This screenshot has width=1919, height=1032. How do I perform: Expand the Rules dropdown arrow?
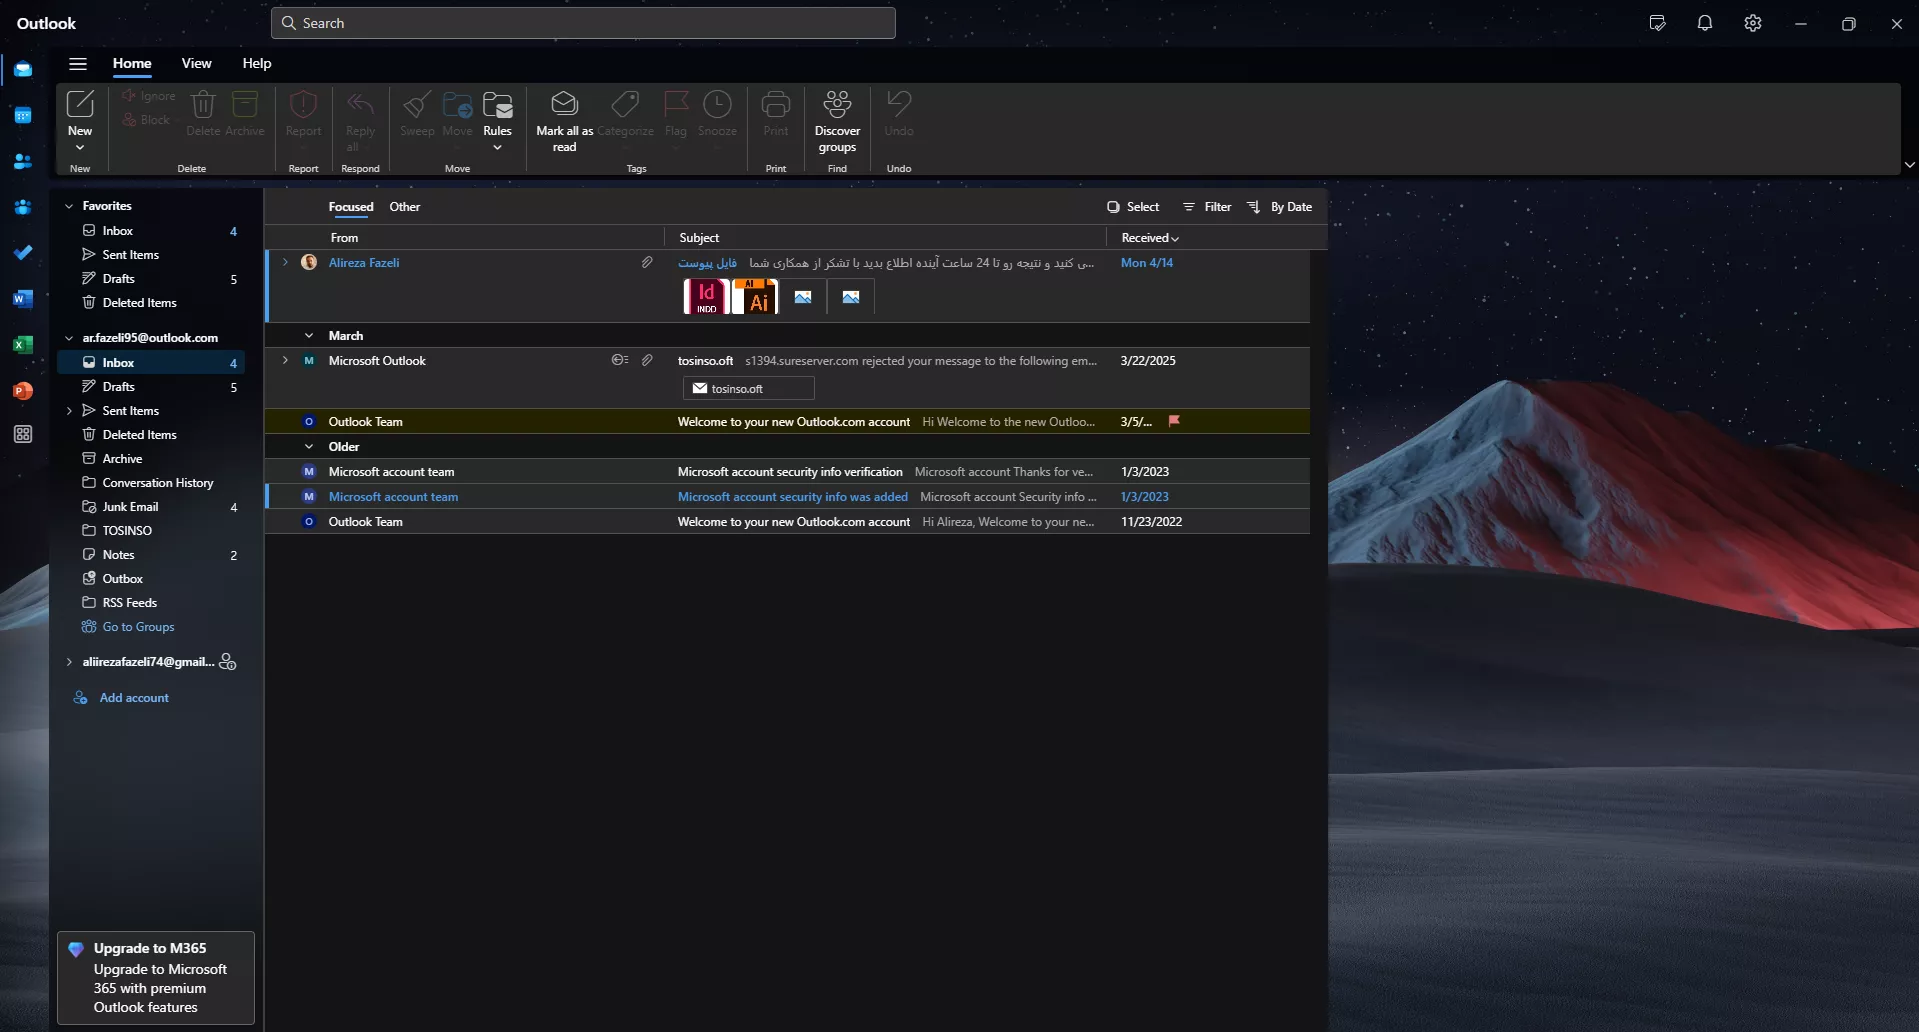(497, 148)
